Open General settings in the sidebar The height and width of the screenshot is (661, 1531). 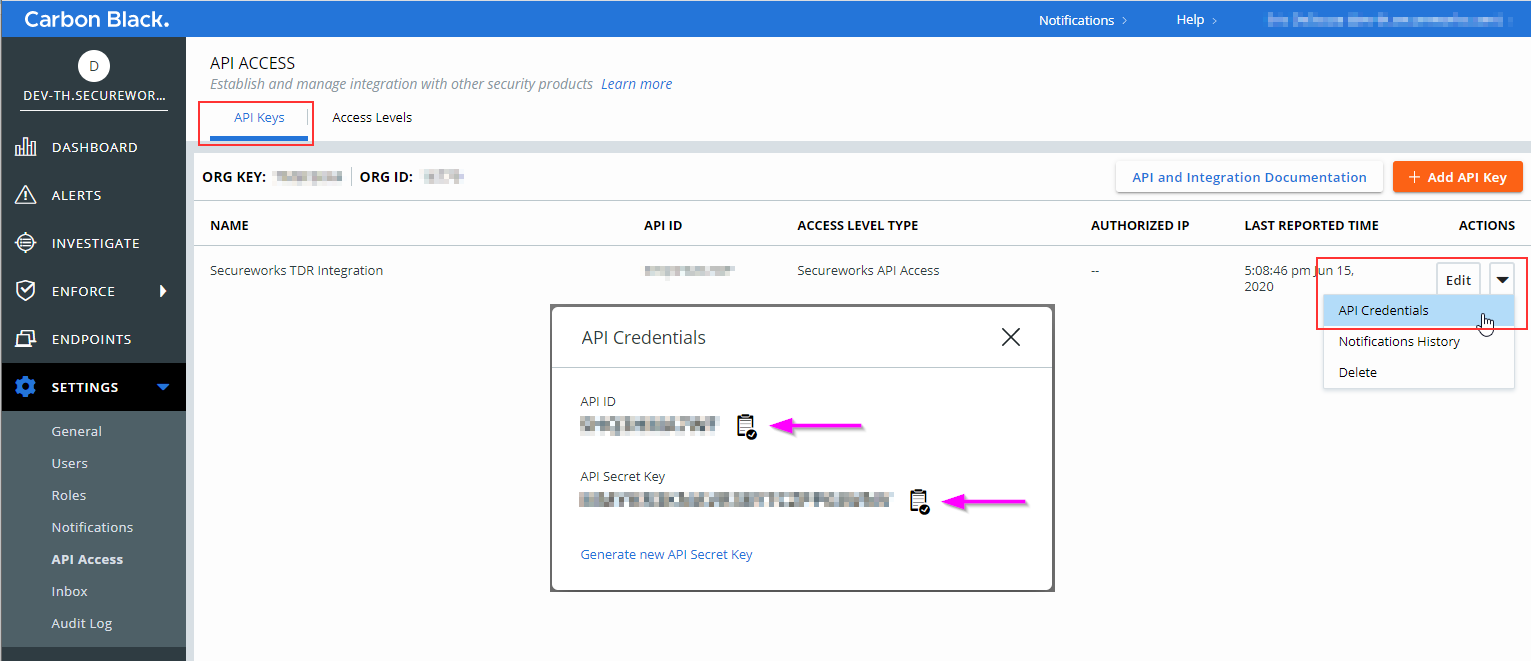click(x=77, y=431)
